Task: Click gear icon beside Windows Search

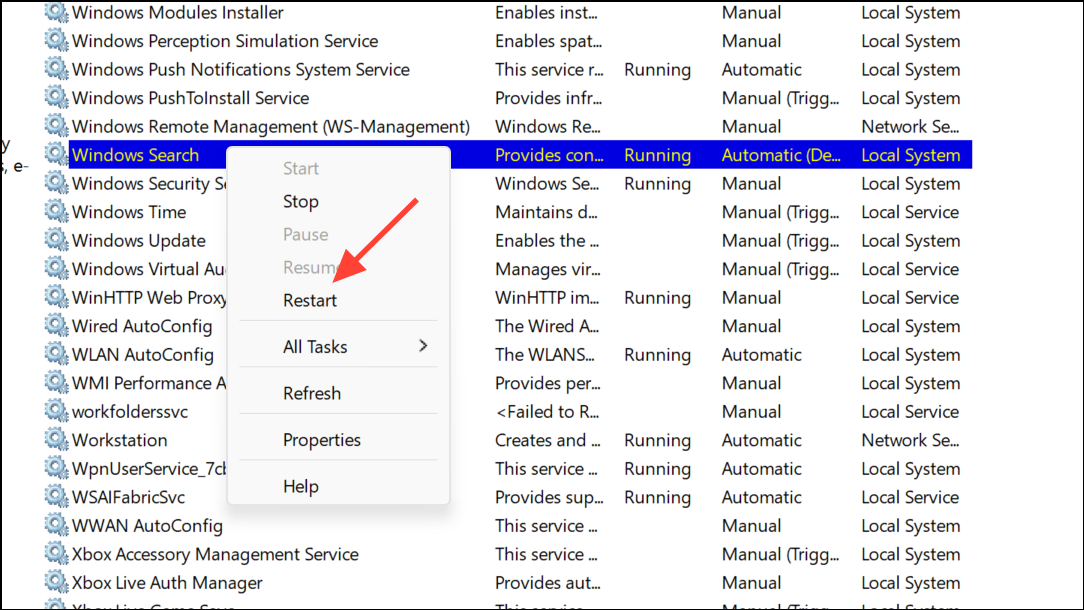Action: (x=57, y=154)
